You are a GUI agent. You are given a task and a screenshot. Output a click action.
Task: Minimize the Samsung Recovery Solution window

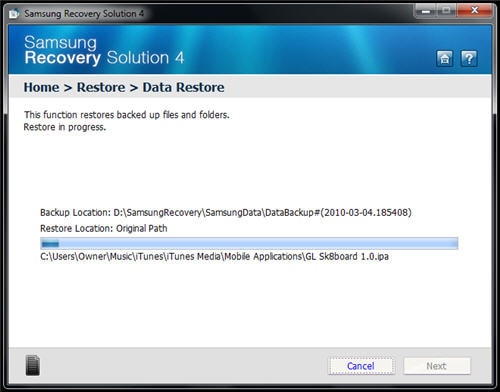click(425, 11)
